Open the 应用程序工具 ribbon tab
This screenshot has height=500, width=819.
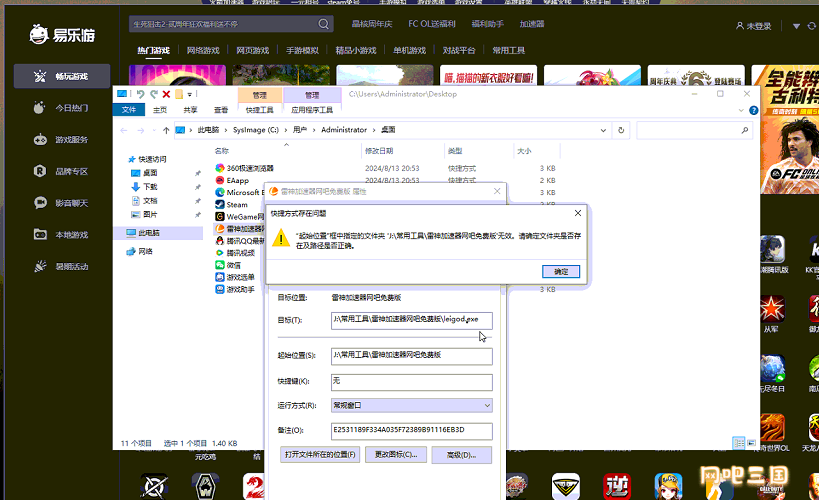coord(312,110)
